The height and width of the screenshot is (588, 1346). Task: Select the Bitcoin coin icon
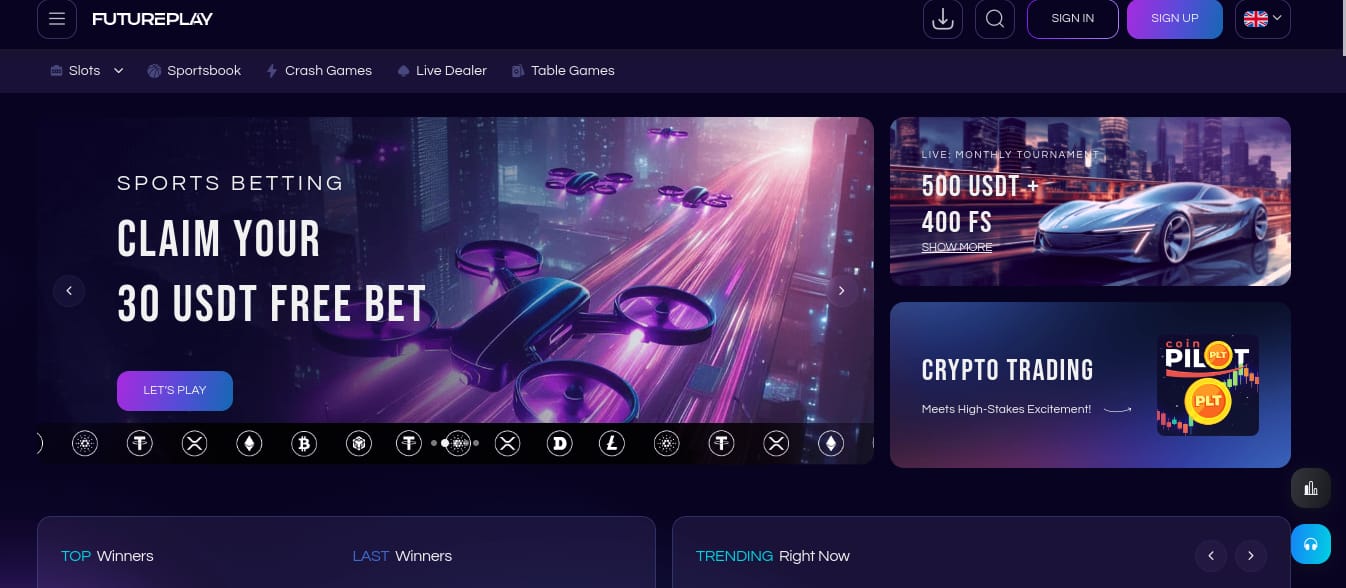[x=304, y=443]
